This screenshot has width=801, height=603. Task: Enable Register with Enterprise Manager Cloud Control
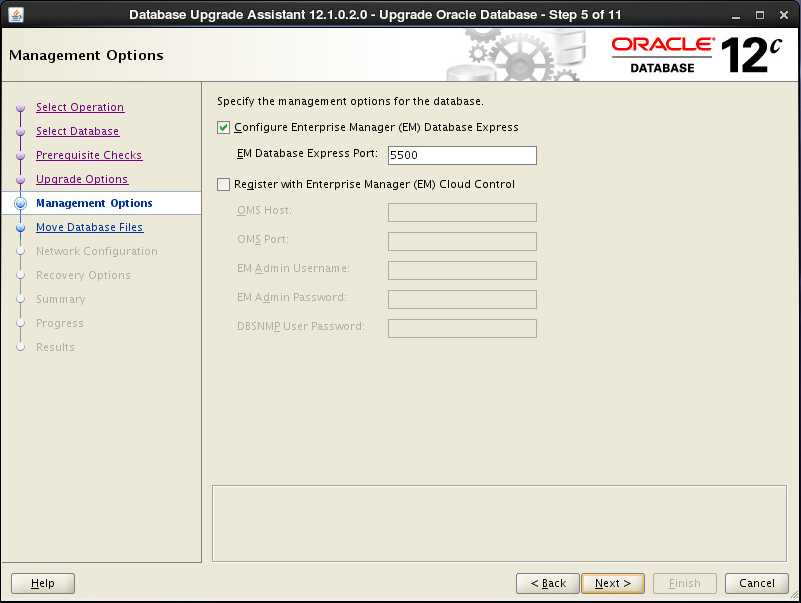point(223,184)
